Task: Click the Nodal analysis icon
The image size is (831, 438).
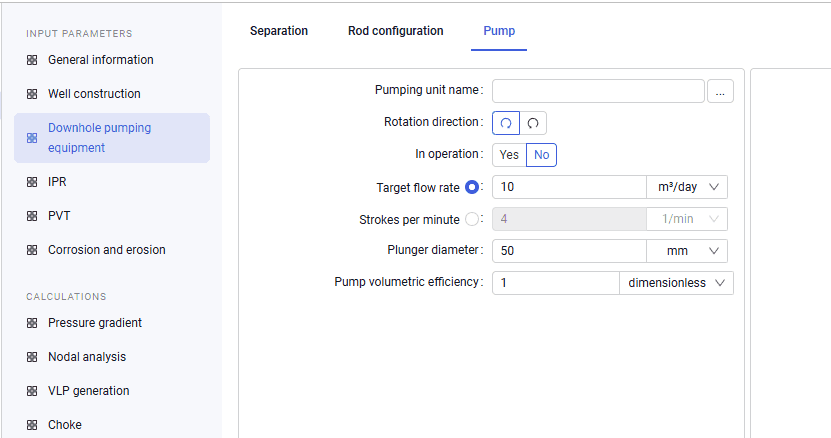Action: [x=32, y=357]
